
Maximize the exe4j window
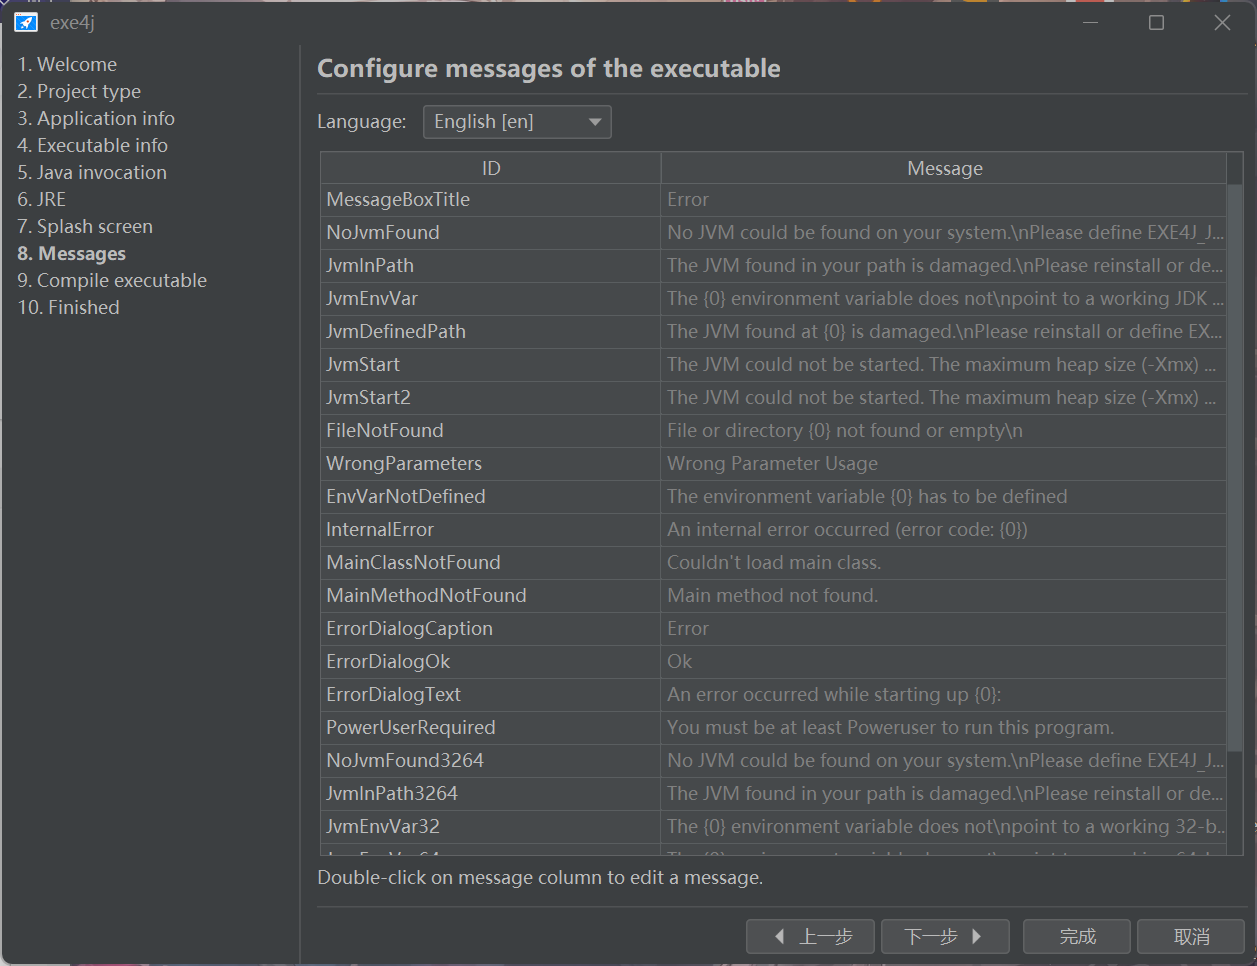[1156, 23]
